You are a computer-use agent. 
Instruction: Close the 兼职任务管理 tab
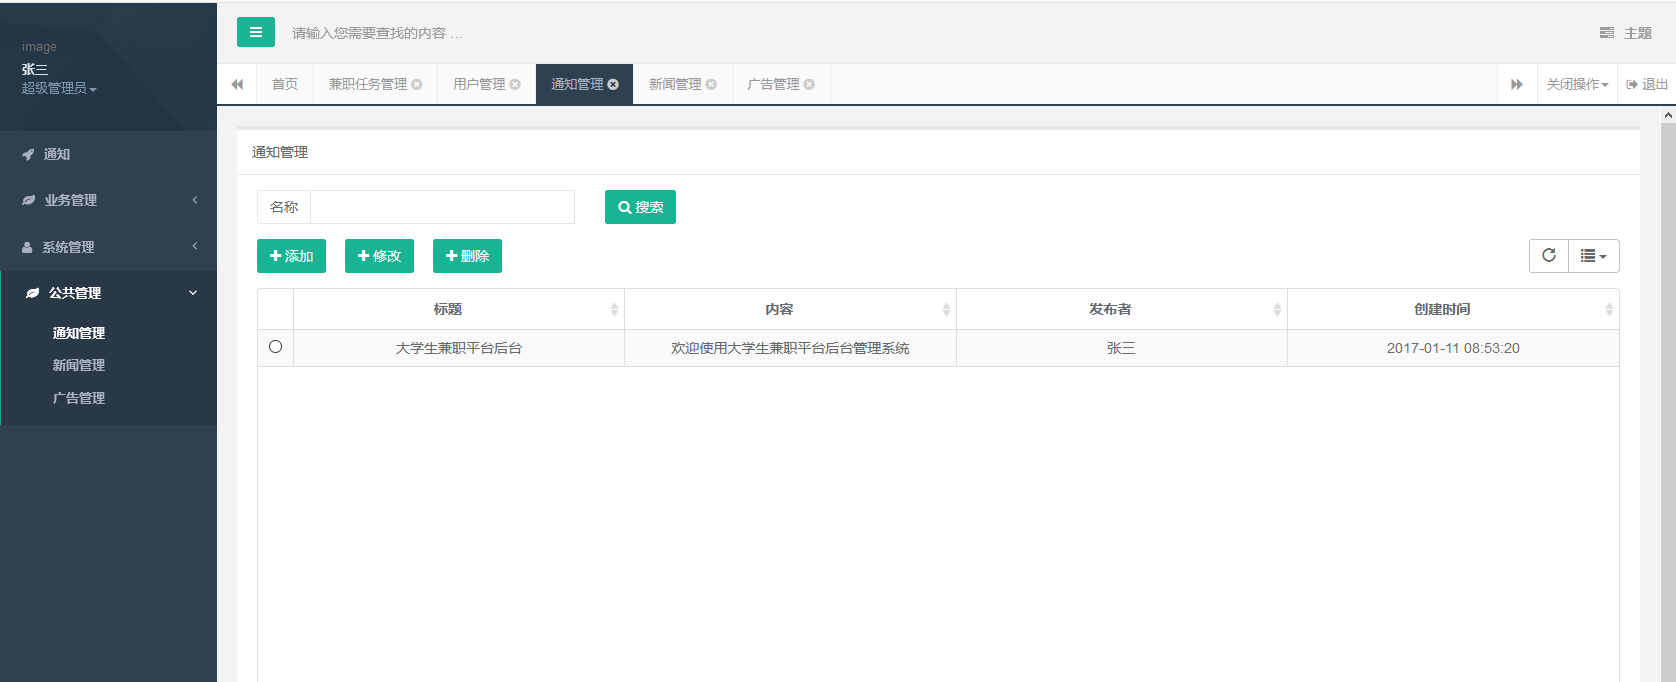[x=417, y=85]
